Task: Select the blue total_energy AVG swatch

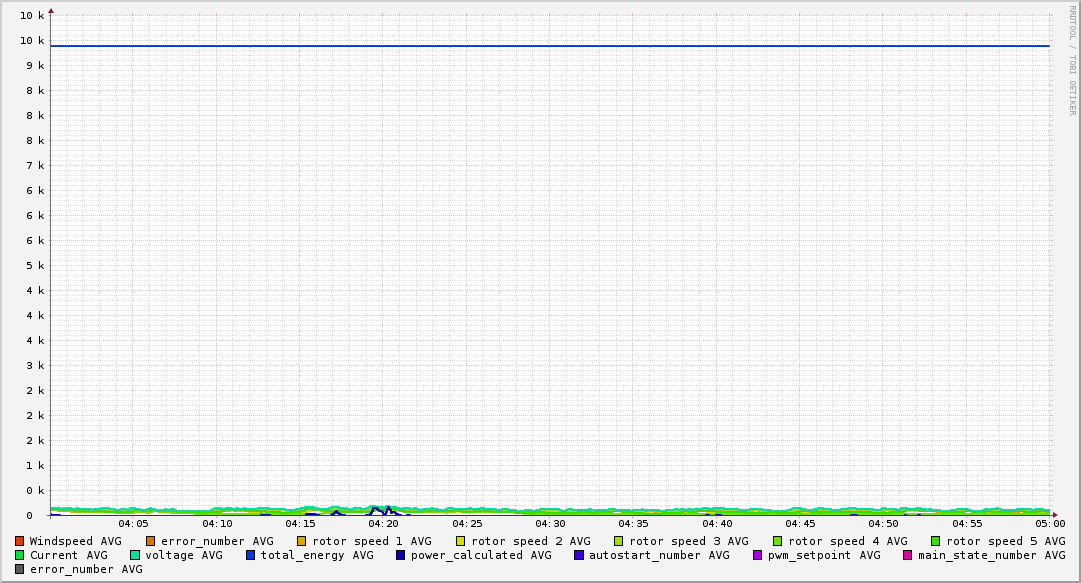Action: [251, 555]
